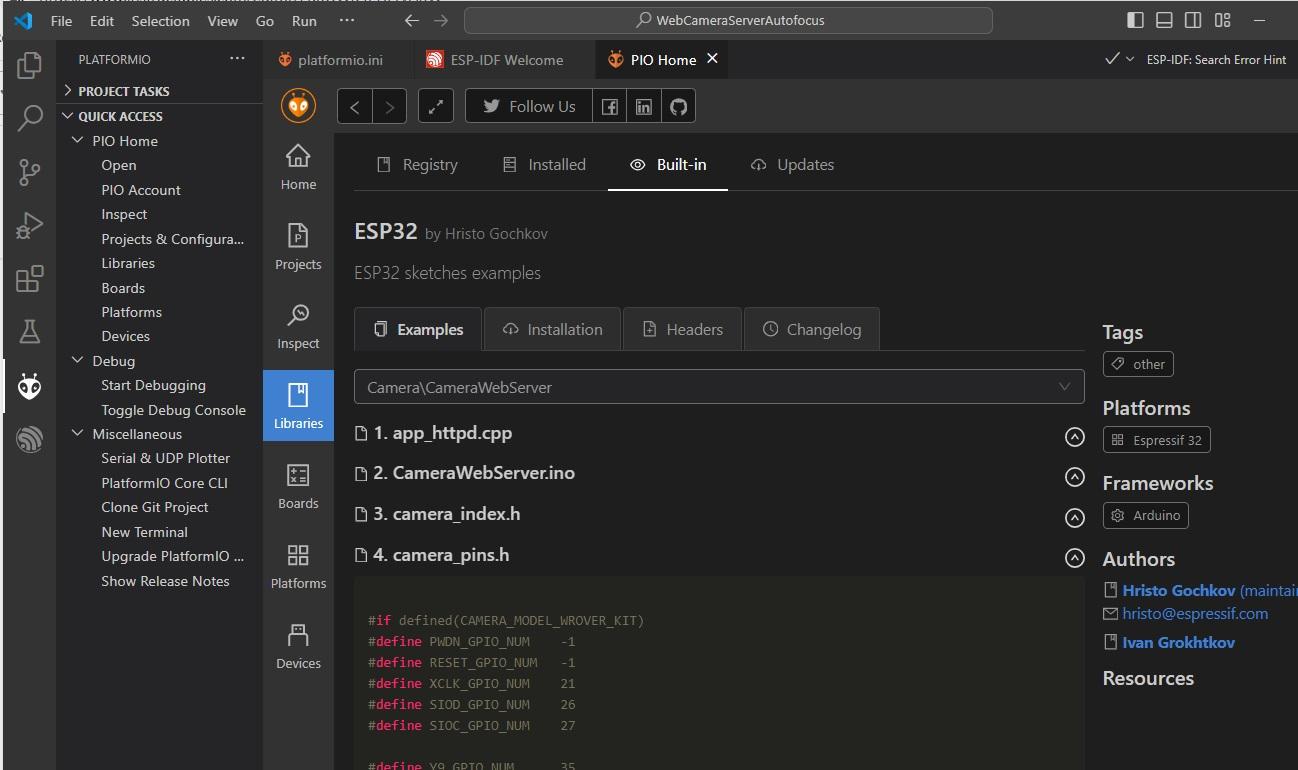Click the Arduino framework button

click(1146, 515)
